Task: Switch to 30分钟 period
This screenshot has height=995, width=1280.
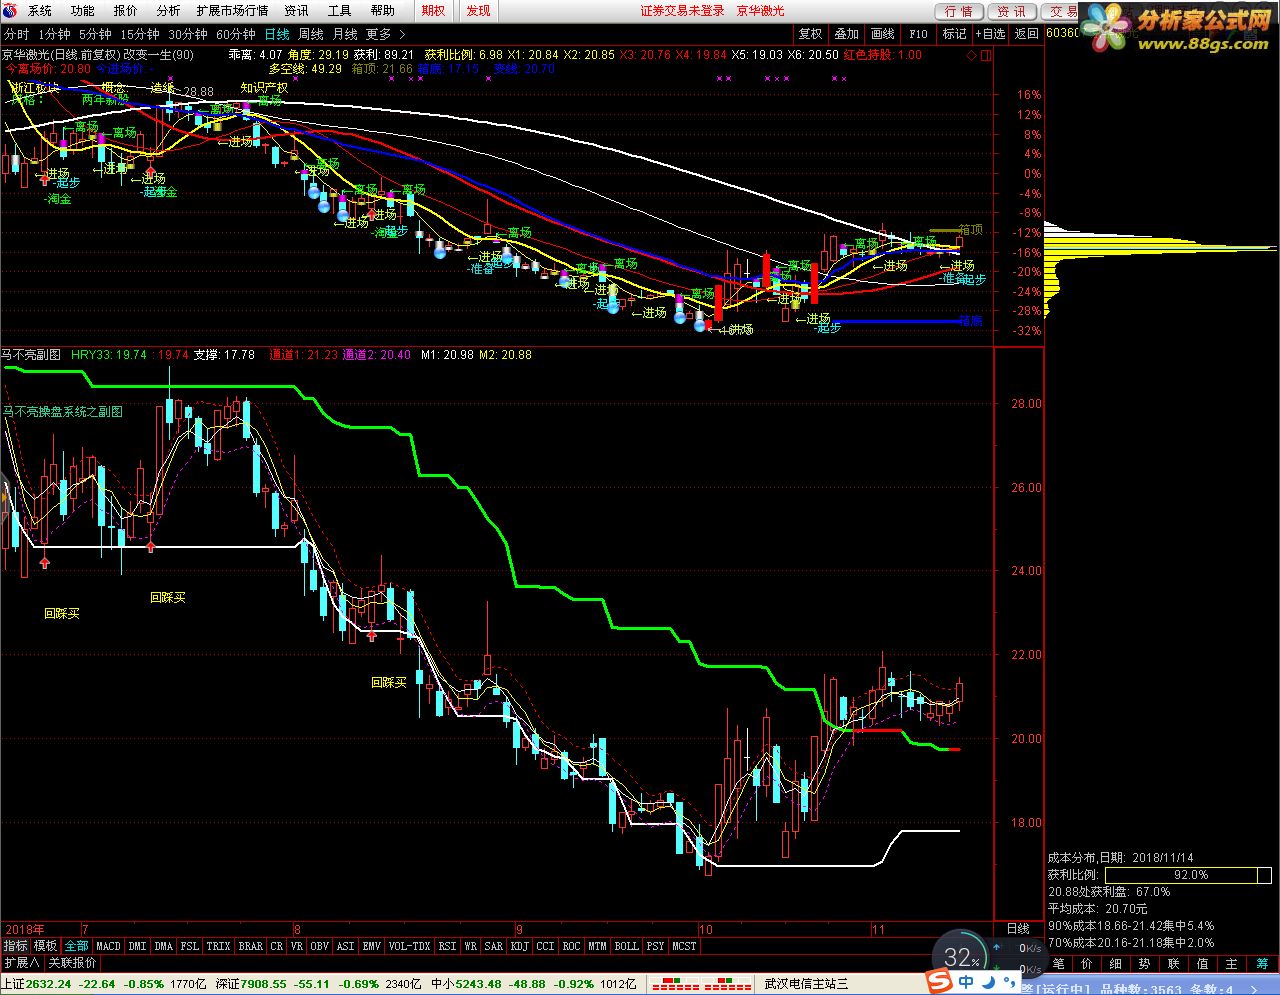Action: [x=188, y=34]
